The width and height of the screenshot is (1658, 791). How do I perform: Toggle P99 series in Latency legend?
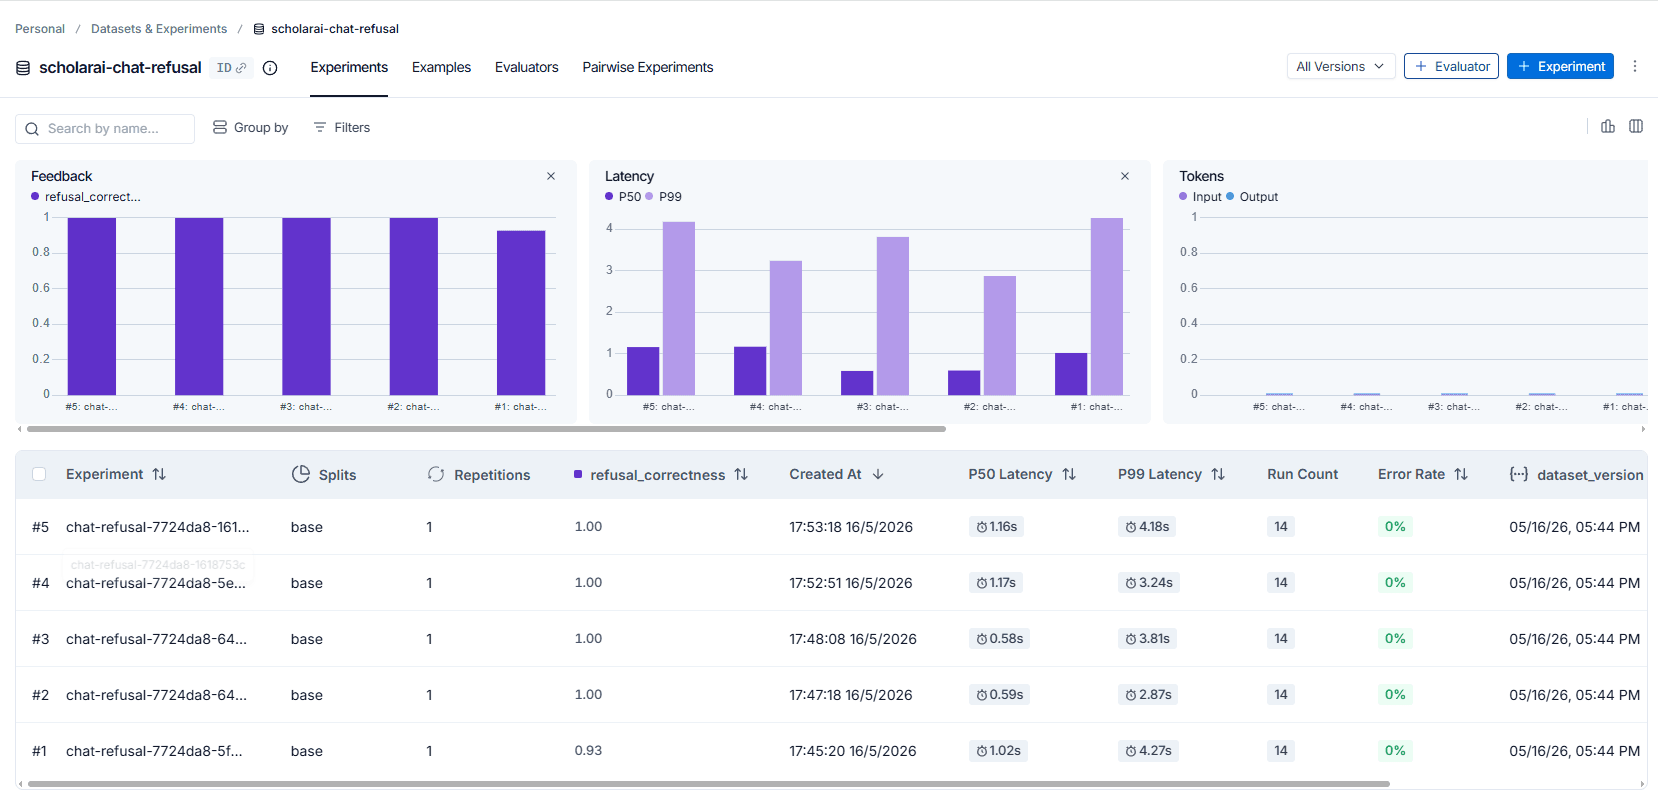click(664, 197)
